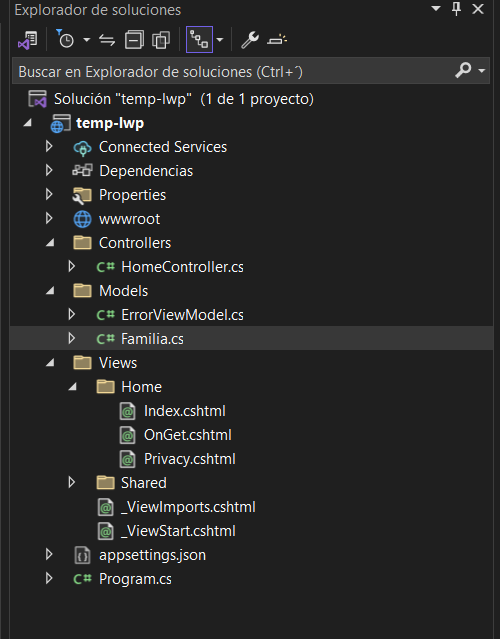Open Privacy.cshtml view
The image size is (500, 639).
pyautogui.click(x=190, y=459)
